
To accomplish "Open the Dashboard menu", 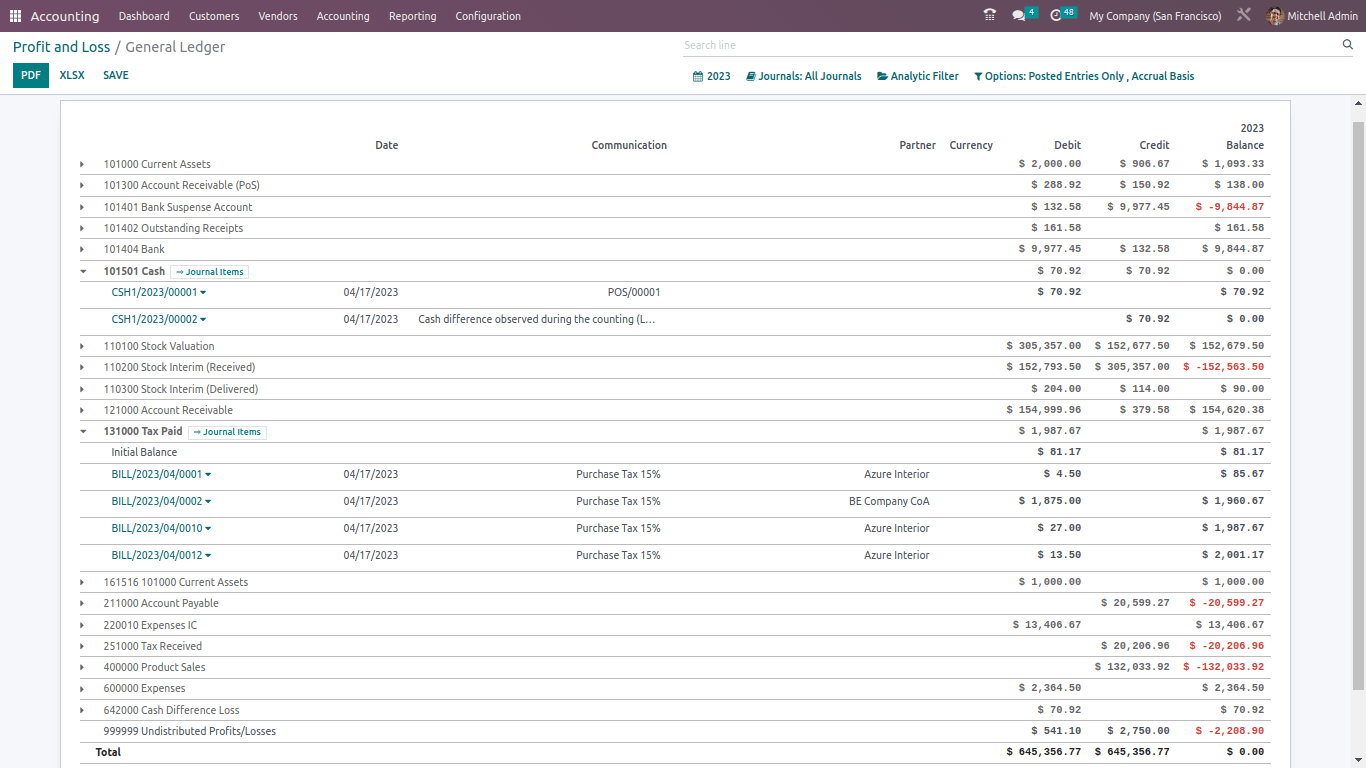I will (144, 16).
